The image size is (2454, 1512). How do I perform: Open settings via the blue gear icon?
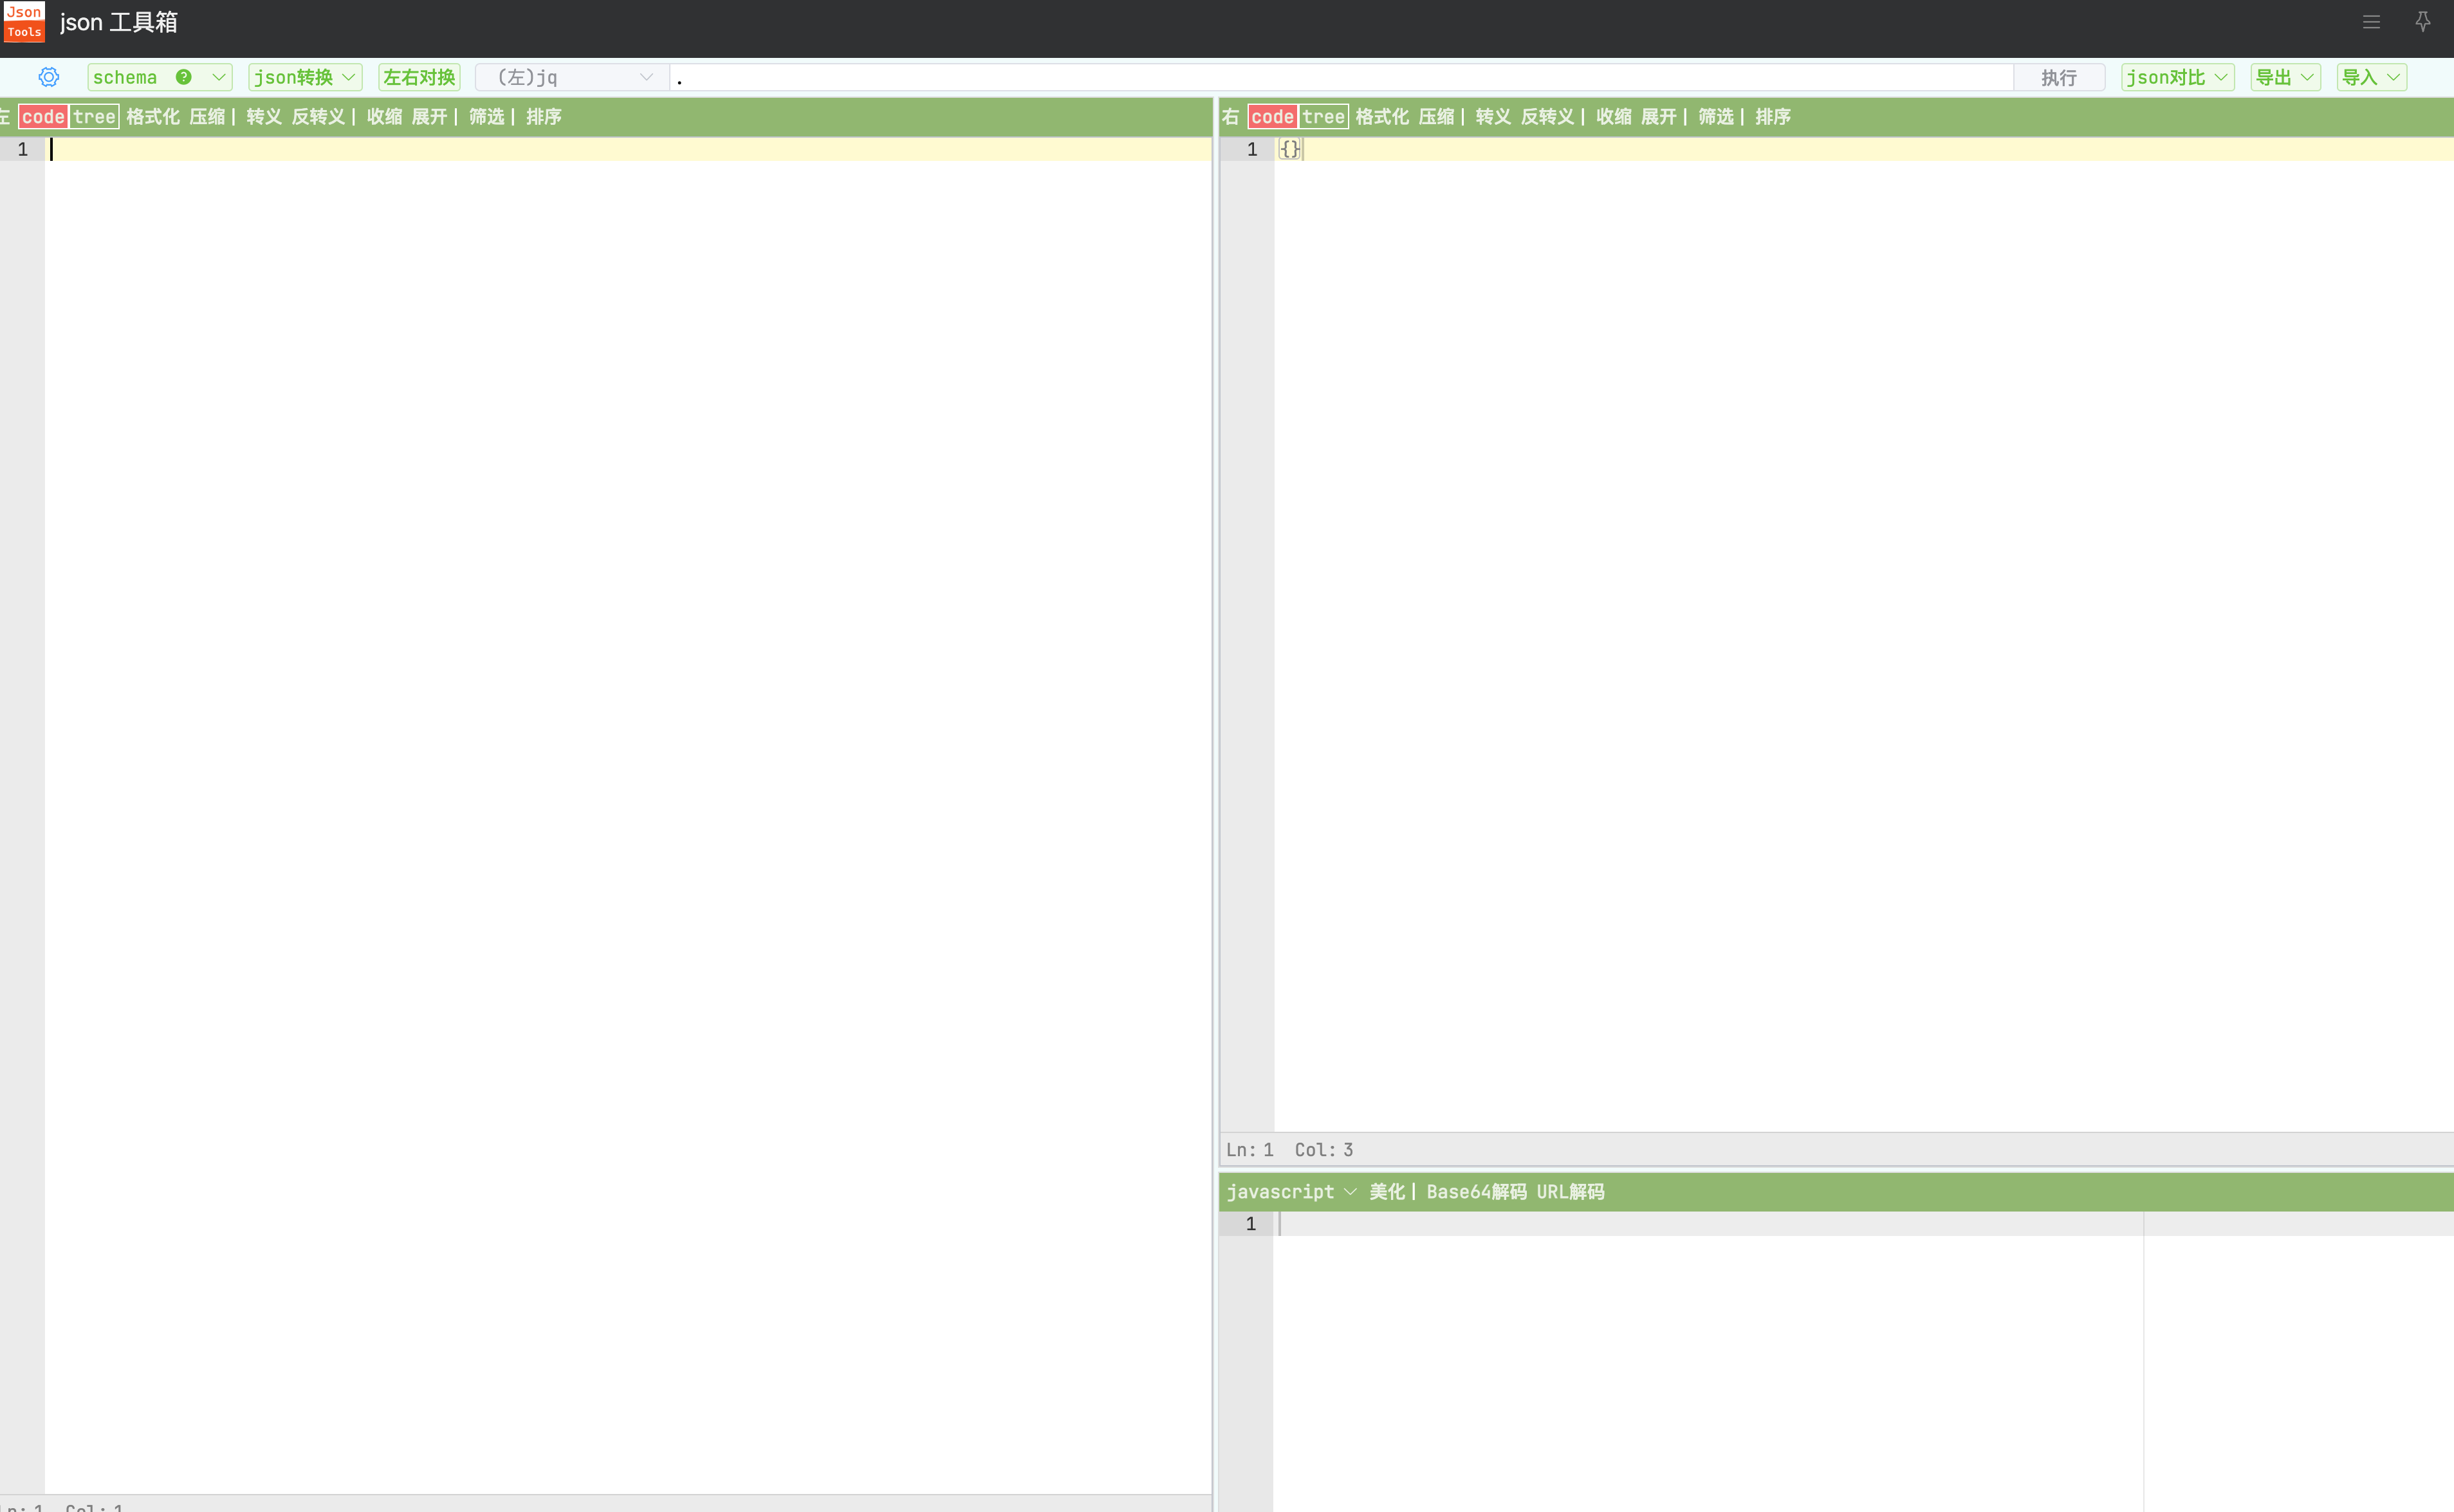(x=48, y=77)
